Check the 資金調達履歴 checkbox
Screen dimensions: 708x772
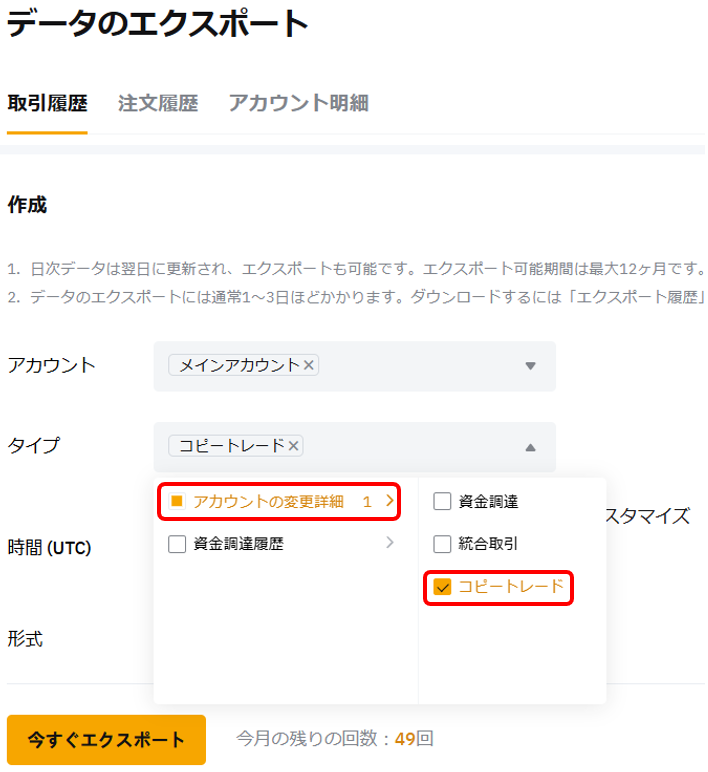(x=177, y=544)
